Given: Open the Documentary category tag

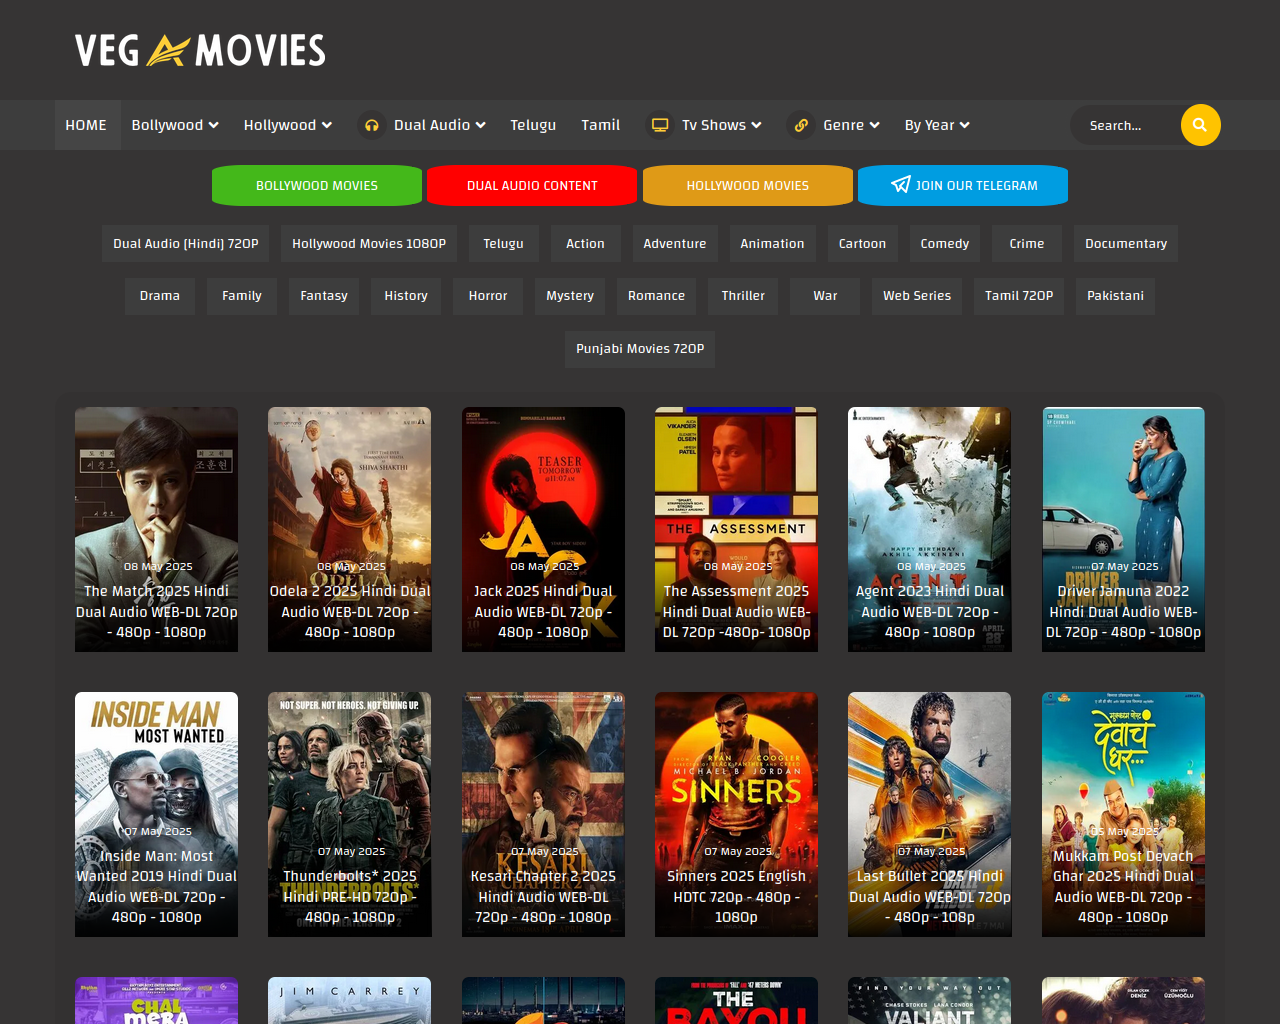Looking at the screenshot, I should [1126, 243].
